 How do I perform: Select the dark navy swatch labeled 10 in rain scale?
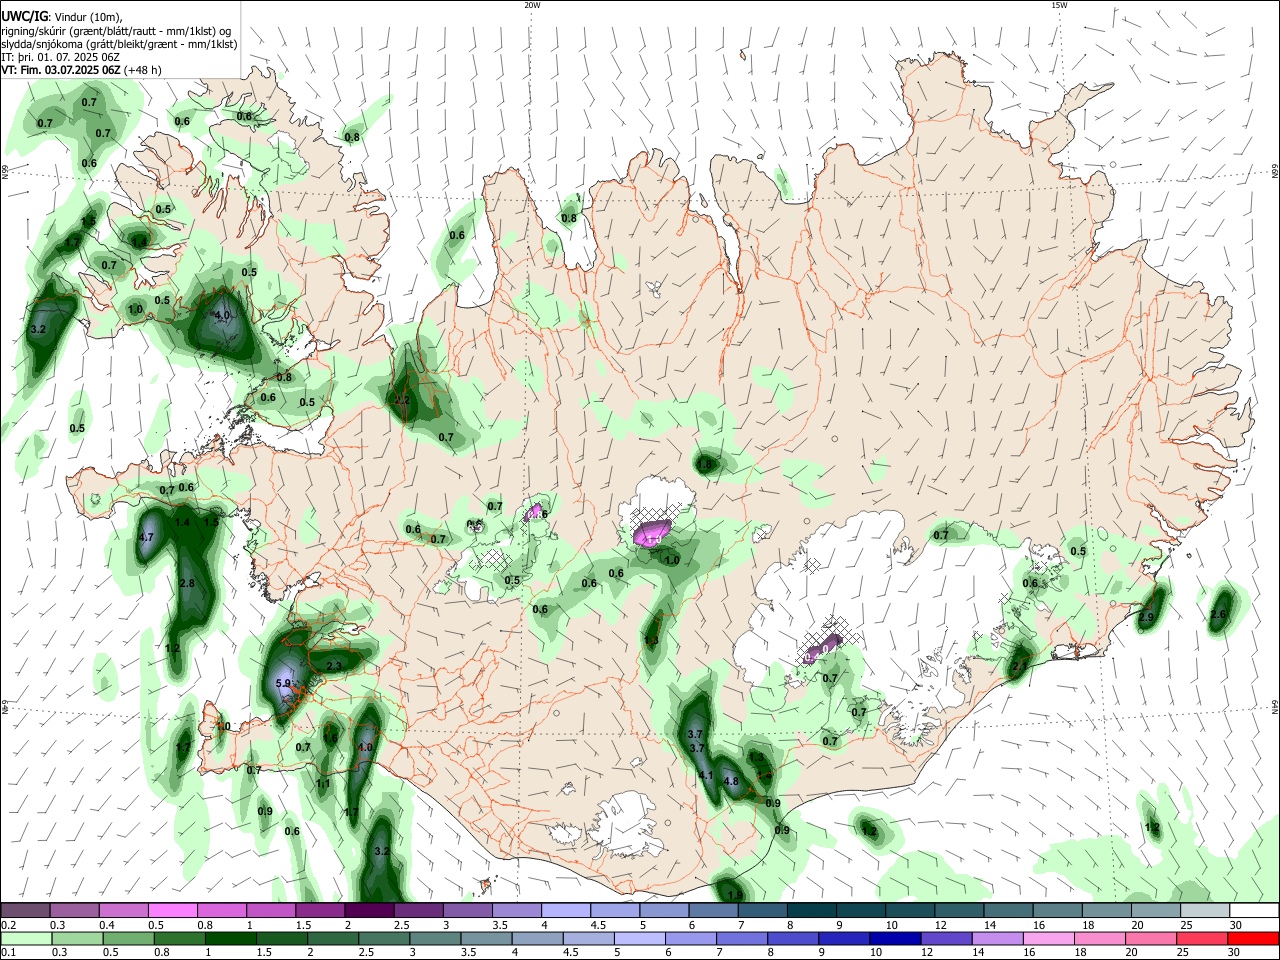[894, 938]
